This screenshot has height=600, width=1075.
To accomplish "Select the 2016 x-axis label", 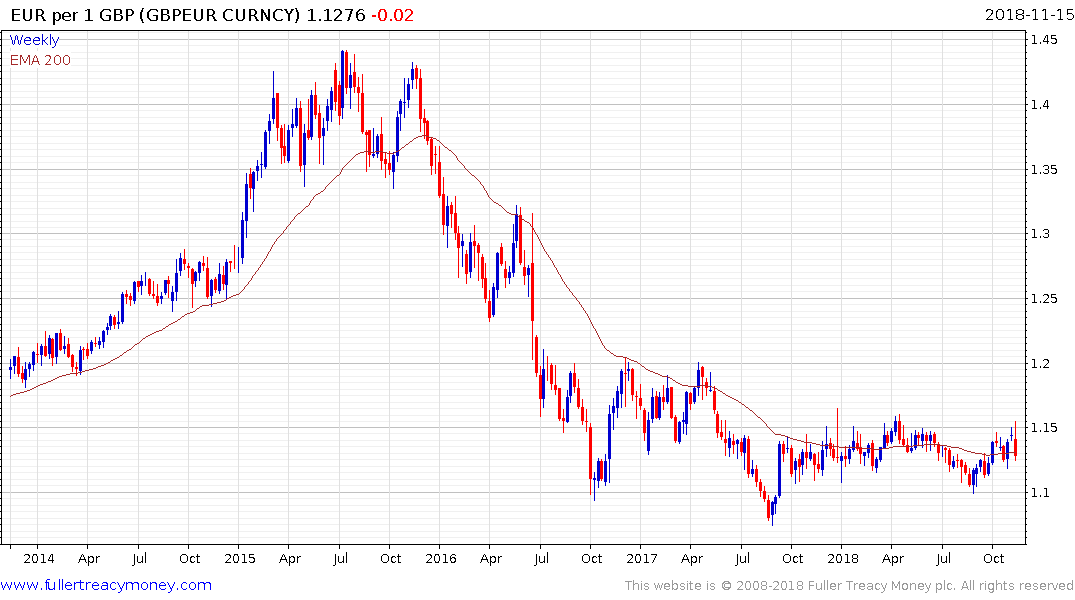I will [440, 558].
